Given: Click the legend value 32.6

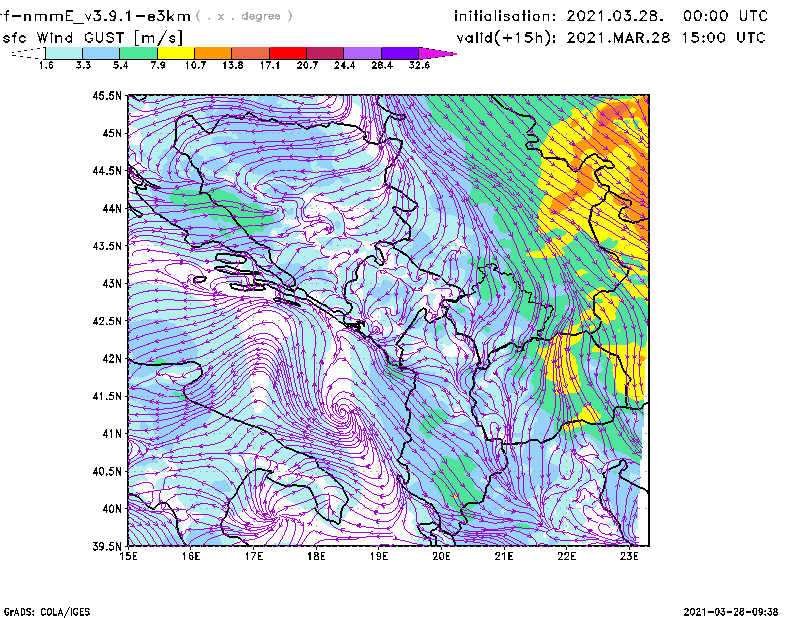Looking at the screenshot, I should 419,65.
